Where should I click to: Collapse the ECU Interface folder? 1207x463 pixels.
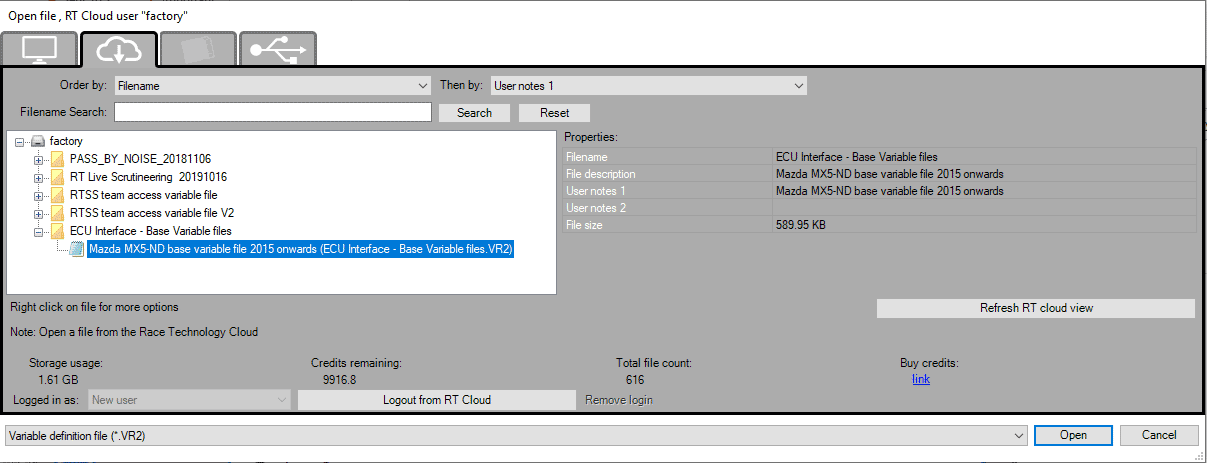point(39,231)
